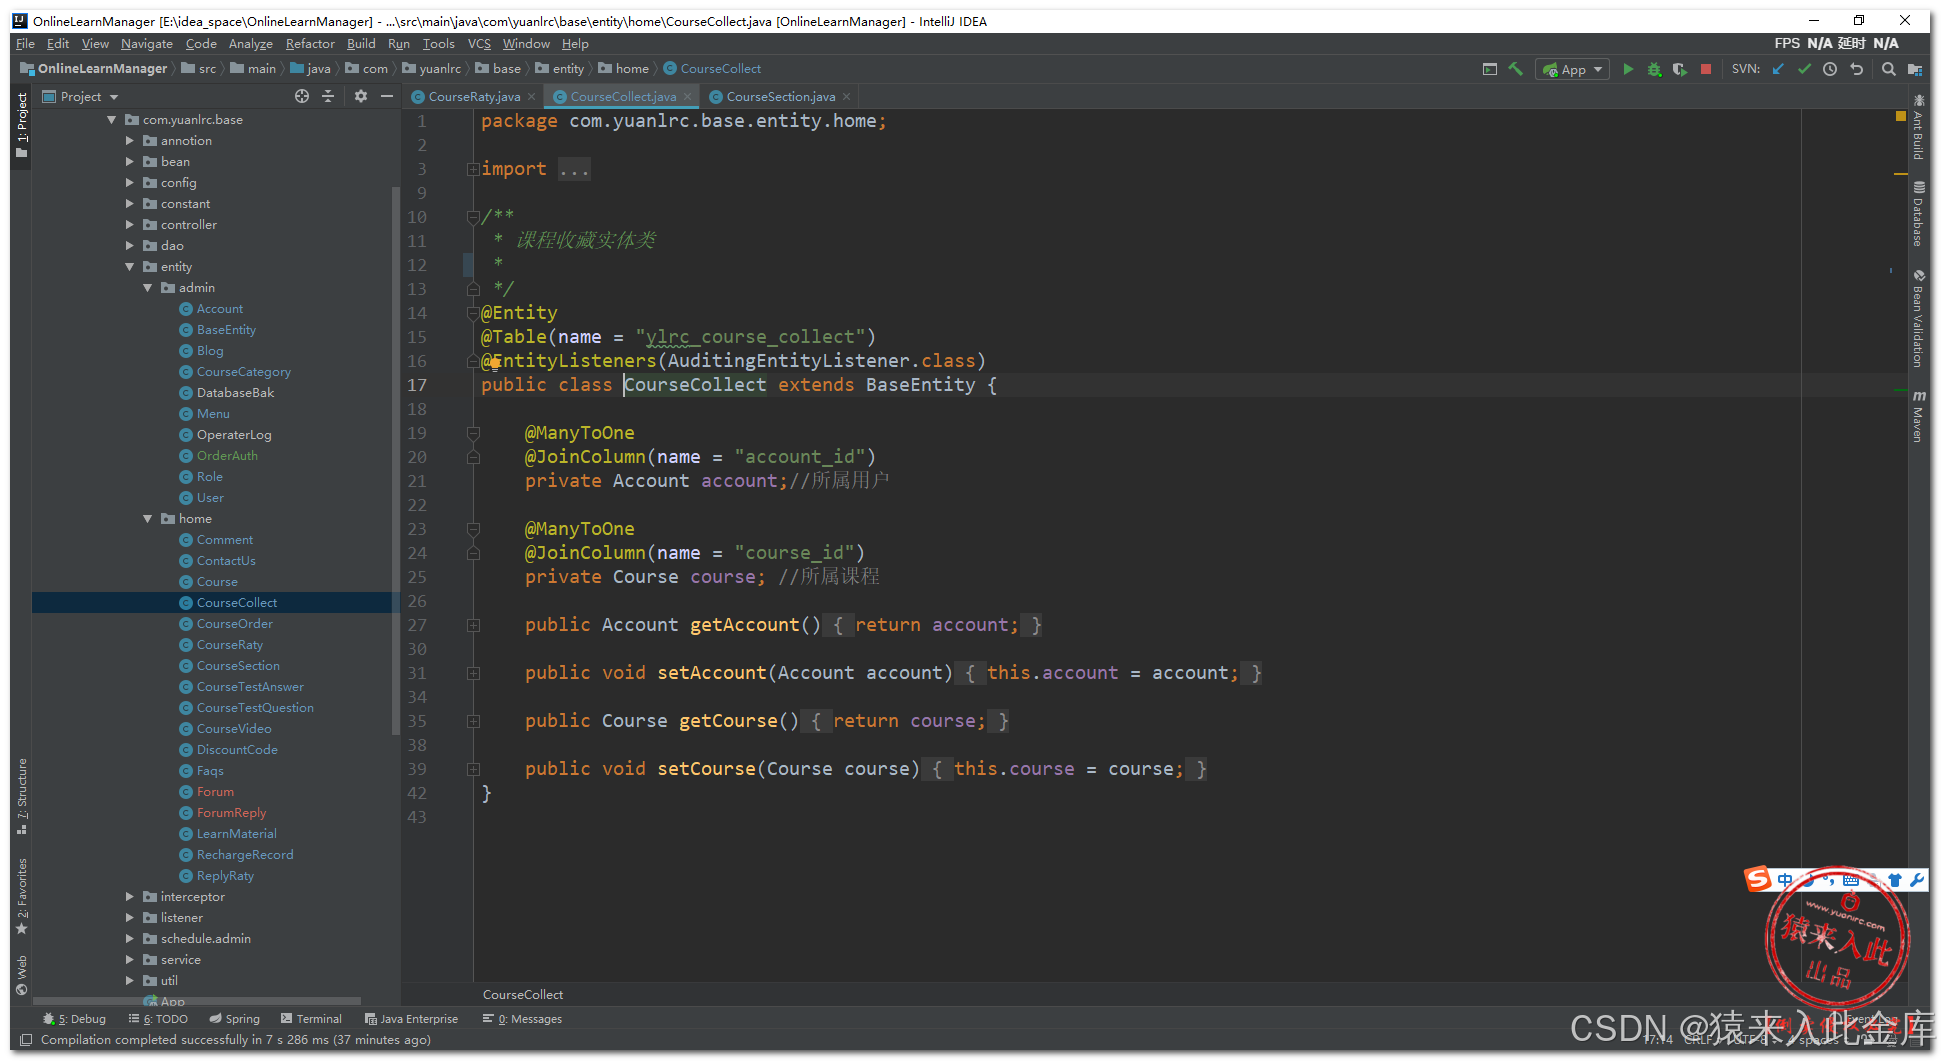This screenshot has height=1061, width=1941.
Task: Expand folded import statements
Action: click(472, 169)
